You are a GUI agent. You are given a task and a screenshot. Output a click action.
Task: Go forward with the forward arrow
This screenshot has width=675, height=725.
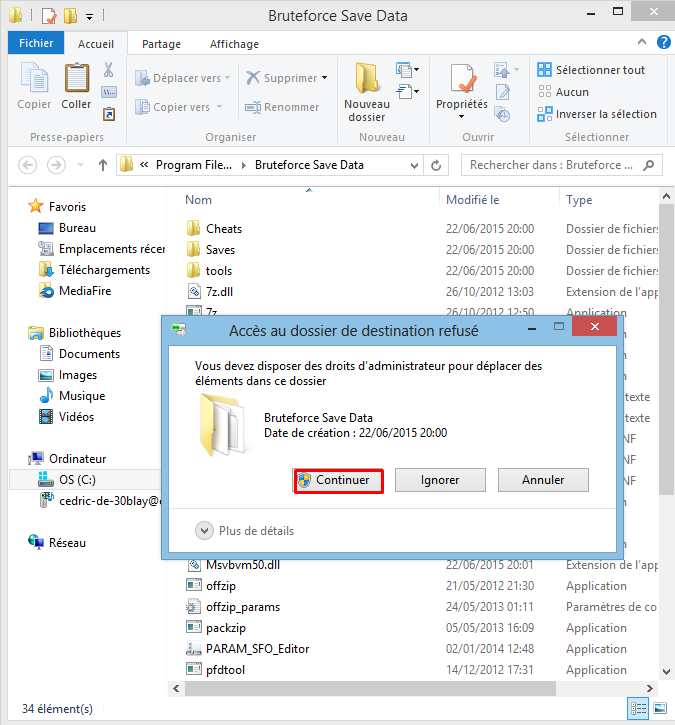tap(56, 165)
